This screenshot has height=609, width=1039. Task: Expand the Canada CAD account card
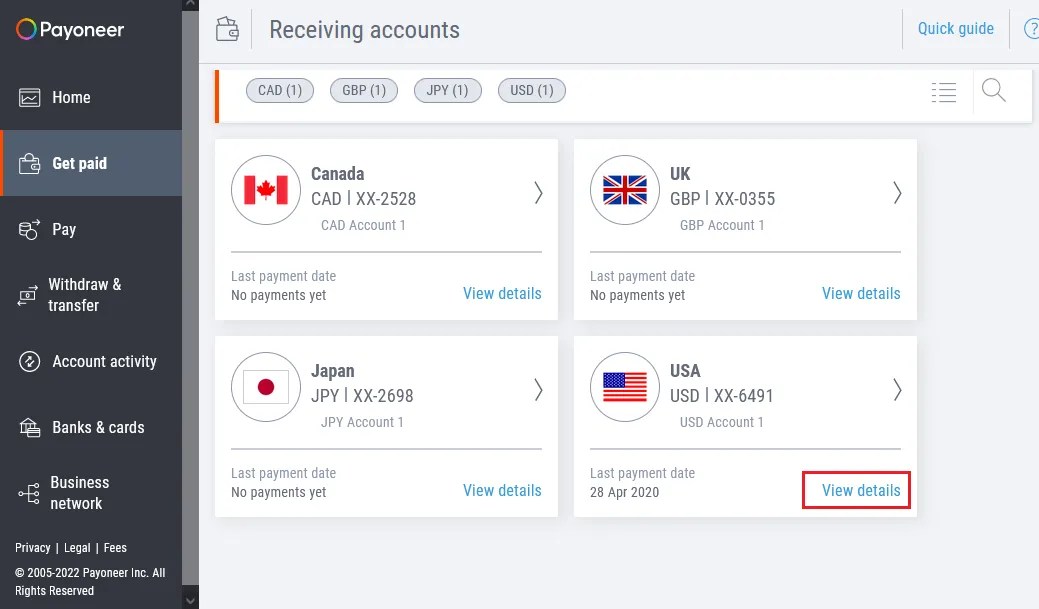click(538, 194)
